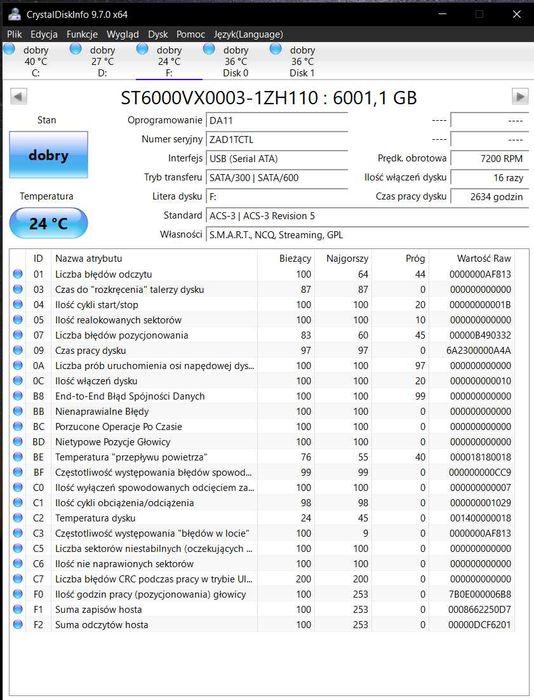Image resolution: width=534 pixels, height=700 pixels.
Task: Click status dot of attribute F2 host reads
Action: click(18, 625)
